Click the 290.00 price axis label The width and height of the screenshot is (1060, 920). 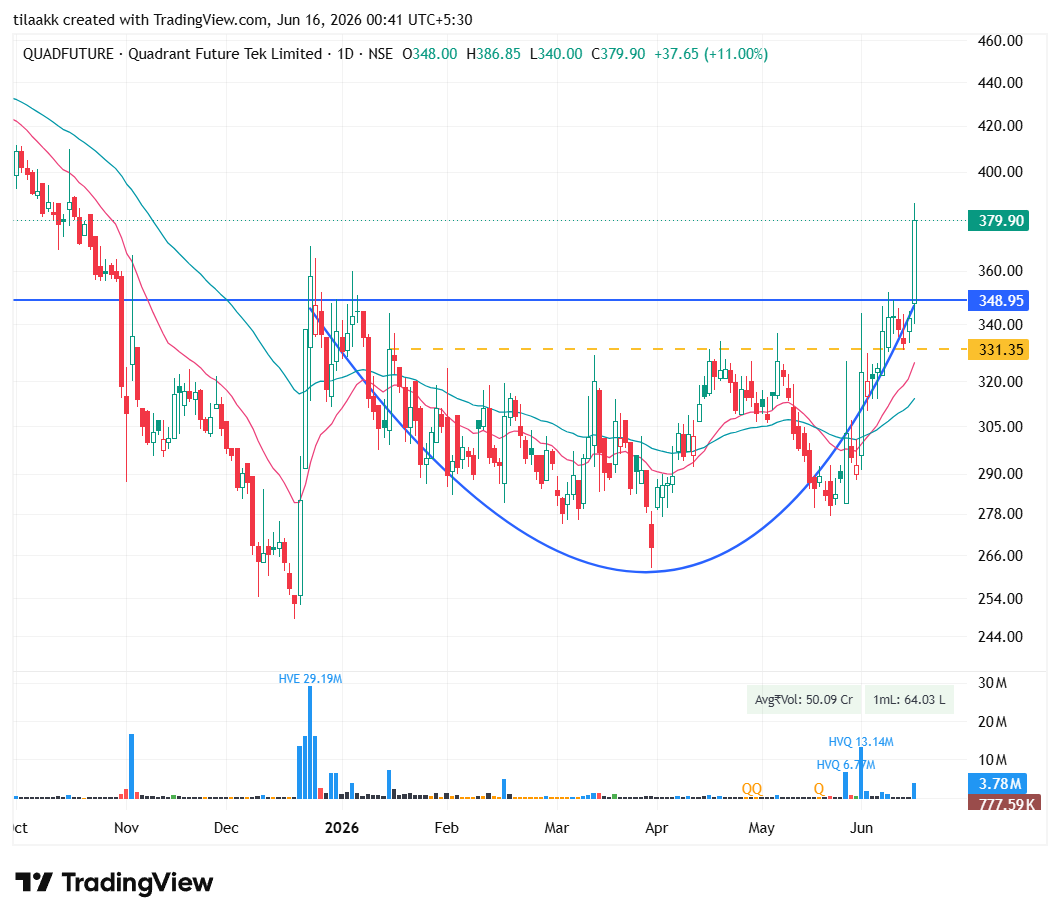click(x=1000, y=473)
